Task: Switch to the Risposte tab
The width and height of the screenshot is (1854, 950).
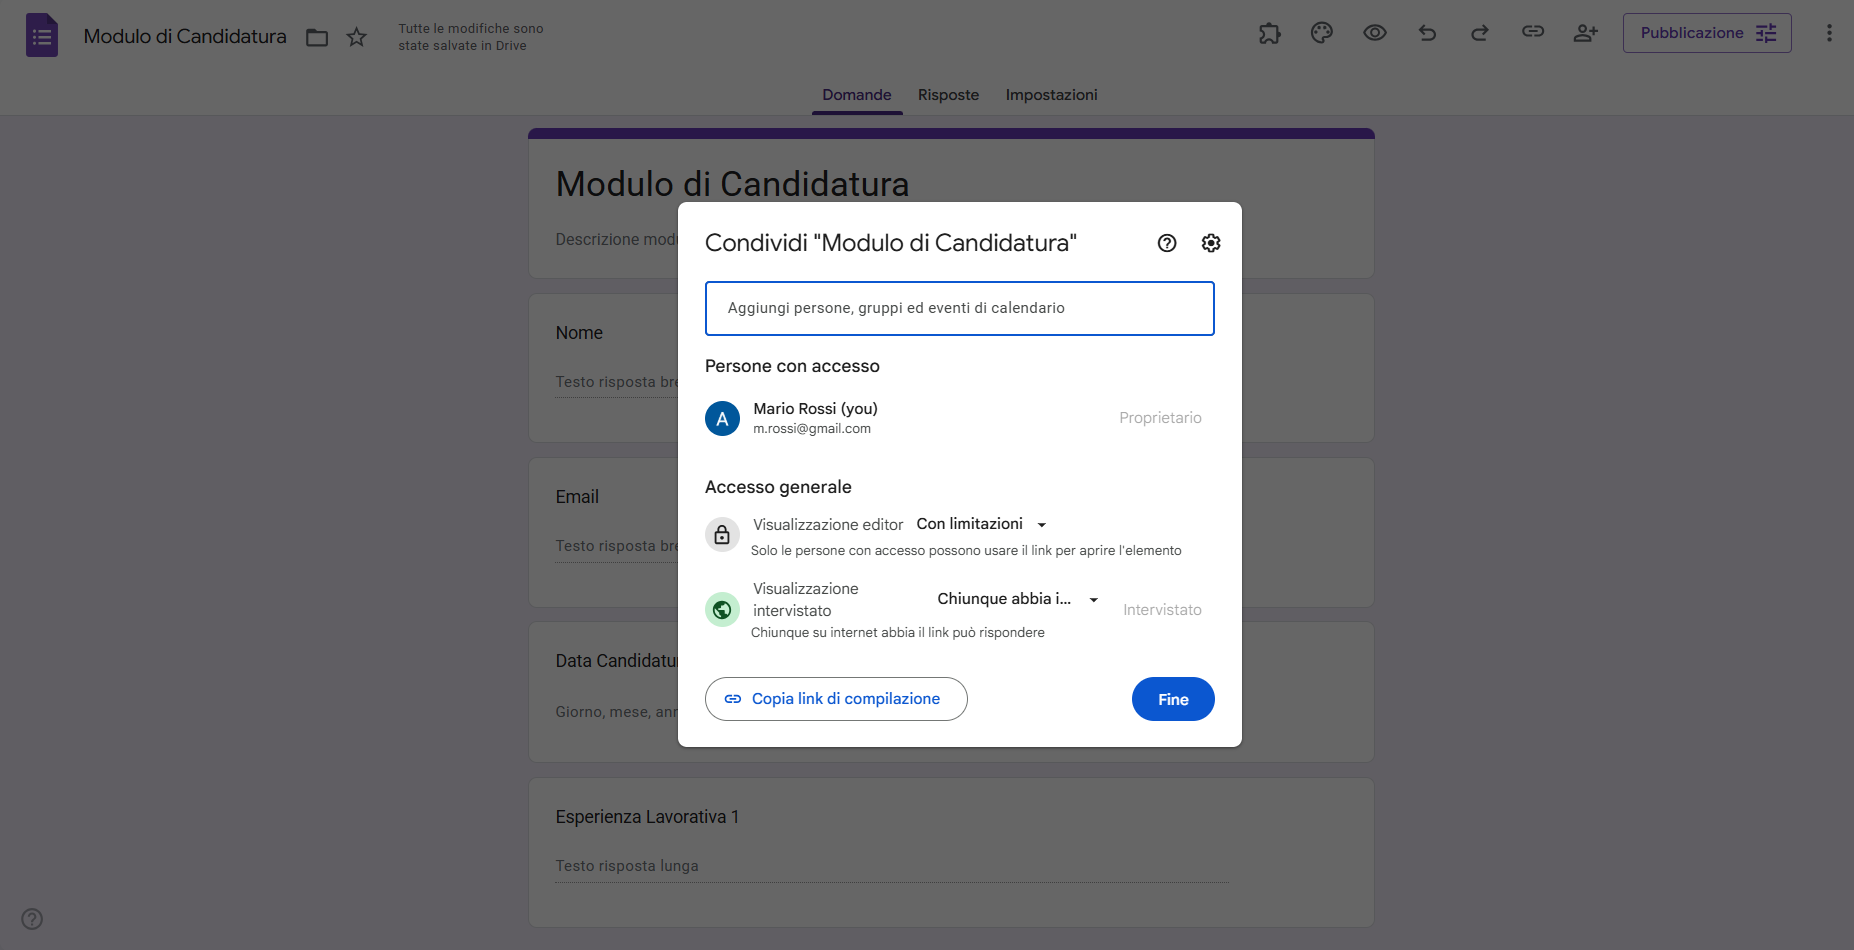Action: point(948,94)
